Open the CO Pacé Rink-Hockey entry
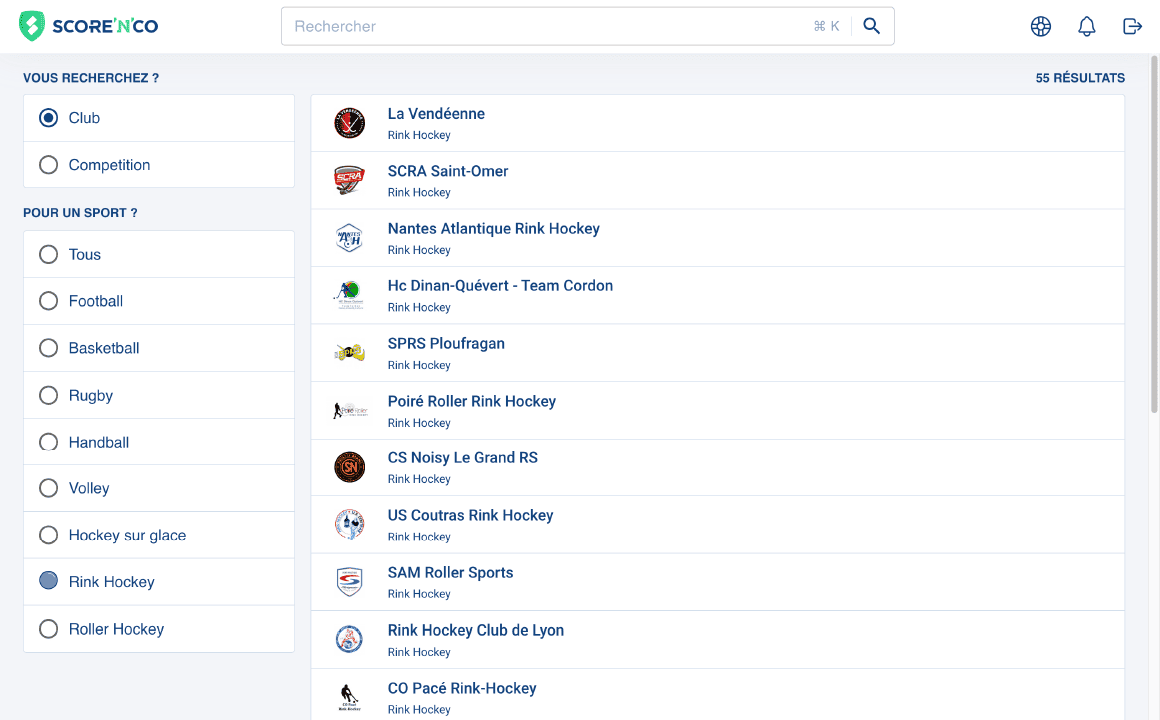This screenshot has width=1160, height=720. point(461,688)
